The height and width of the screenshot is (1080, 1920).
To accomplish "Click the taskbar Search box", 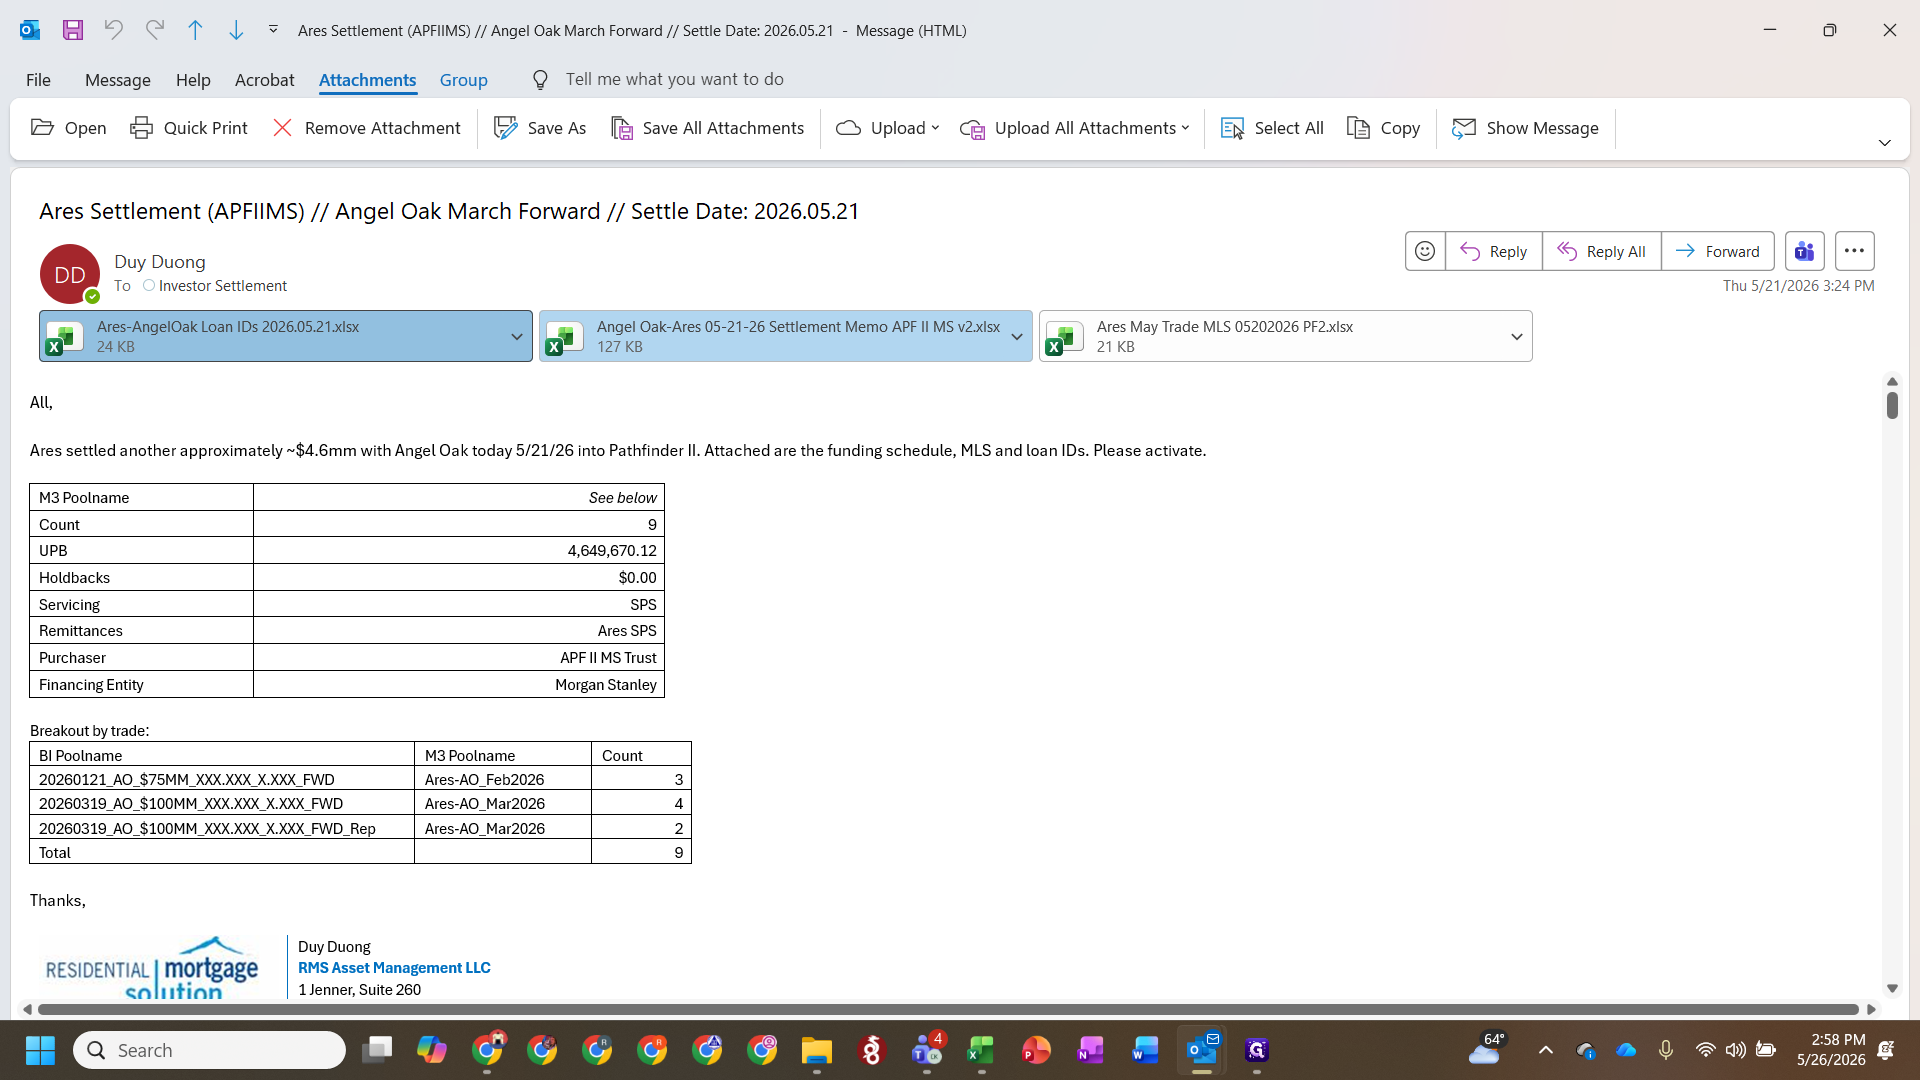I will coord(209,1050).
